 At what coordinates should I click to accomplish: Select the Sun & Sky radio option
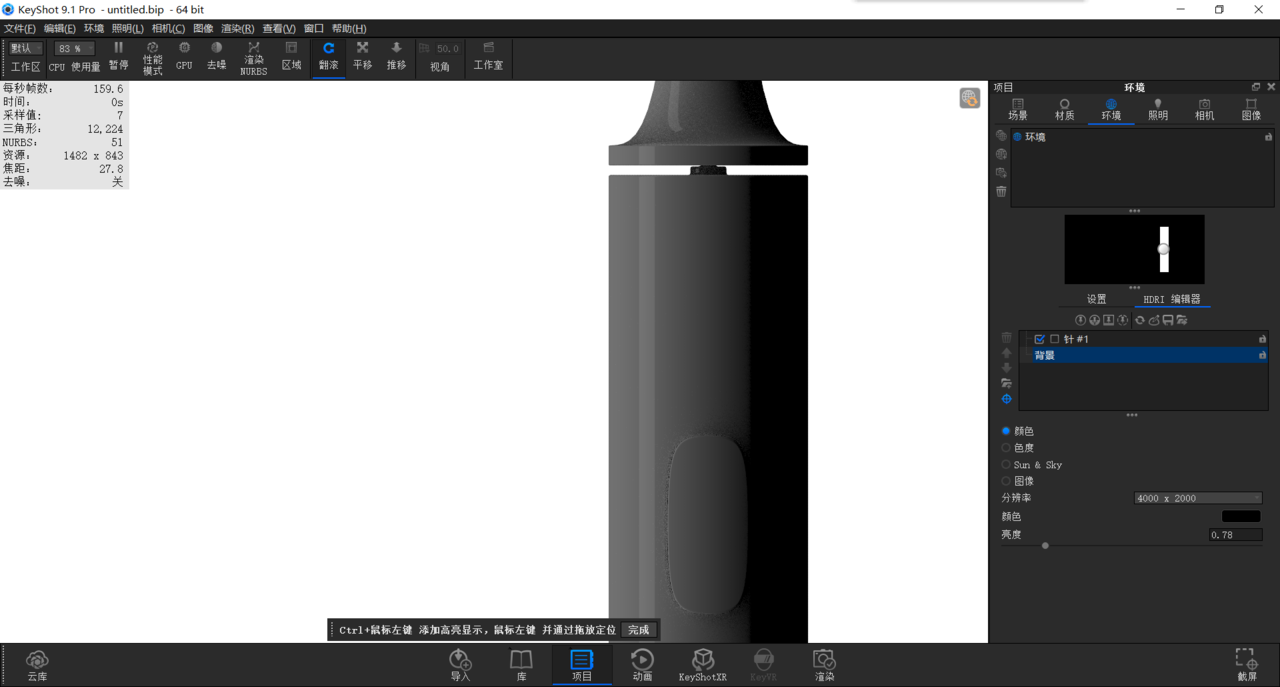click(x=1006, y=465)
